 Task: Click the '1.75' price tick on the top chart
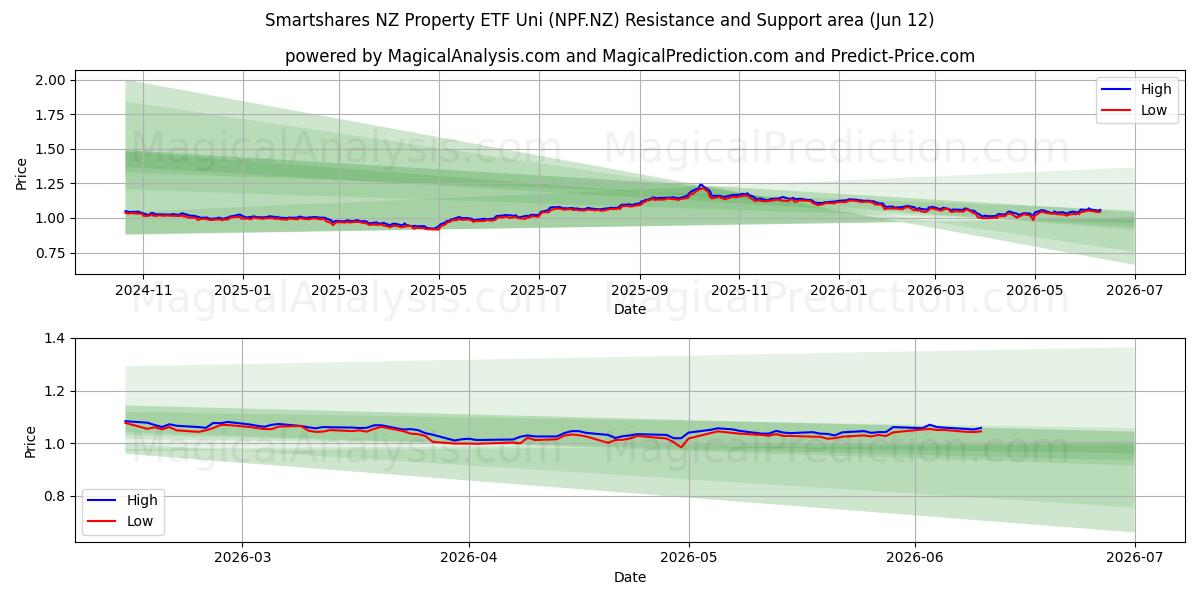point(50,115)
